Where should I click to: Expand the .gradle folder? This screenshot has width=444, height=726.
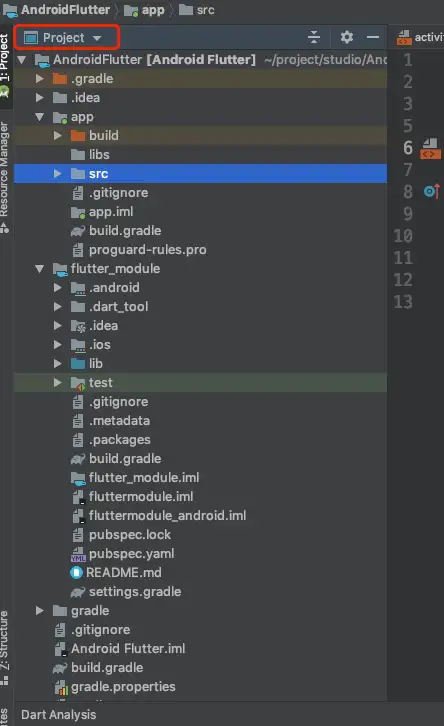(40, 79)
